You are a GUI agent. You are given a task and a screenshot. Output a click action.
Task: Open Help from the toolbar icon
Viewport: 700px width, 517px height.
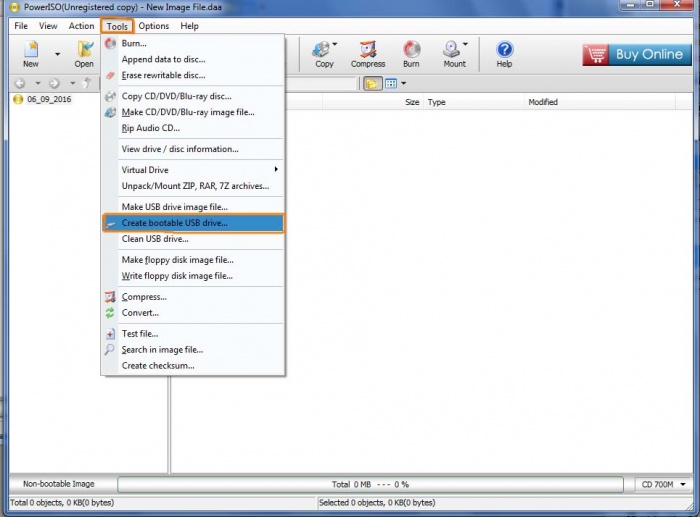pyautogui.click(x=504, y=53)
